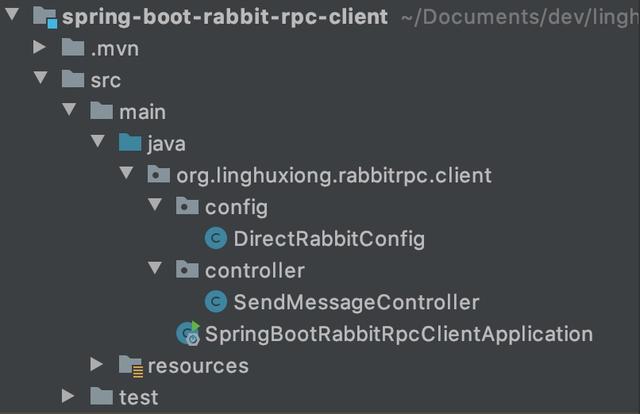Select the main folder label

coord(142,112)
